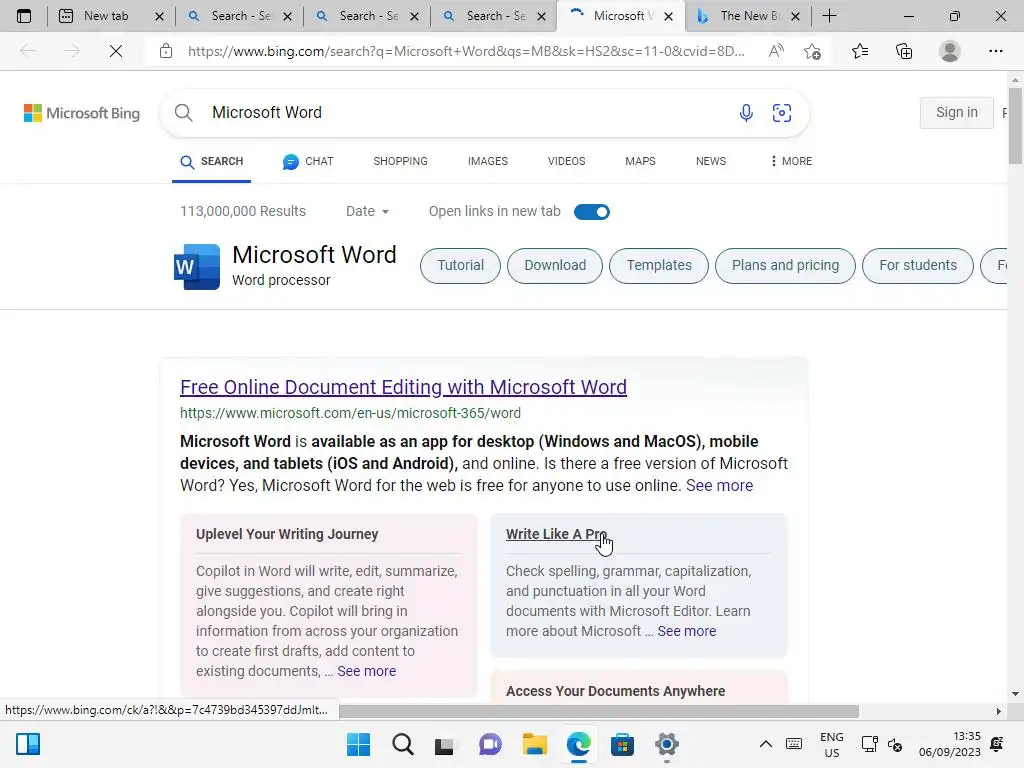Open File Explorer from taskbar
1024x768 pixels.
[534, 744]
